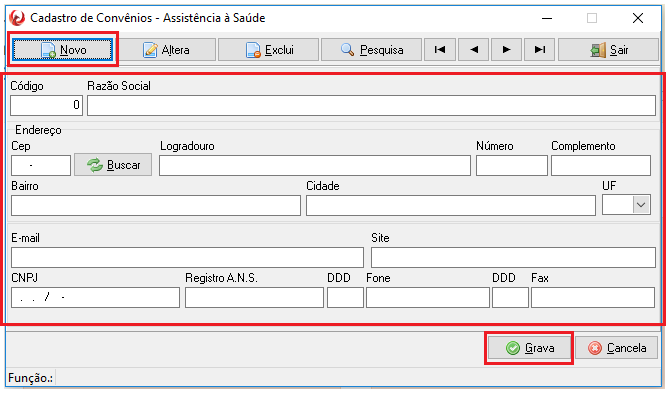Viewport: 670px width, 394px height.
Task: Focus the CNPJ masked field
Action: 95,297
